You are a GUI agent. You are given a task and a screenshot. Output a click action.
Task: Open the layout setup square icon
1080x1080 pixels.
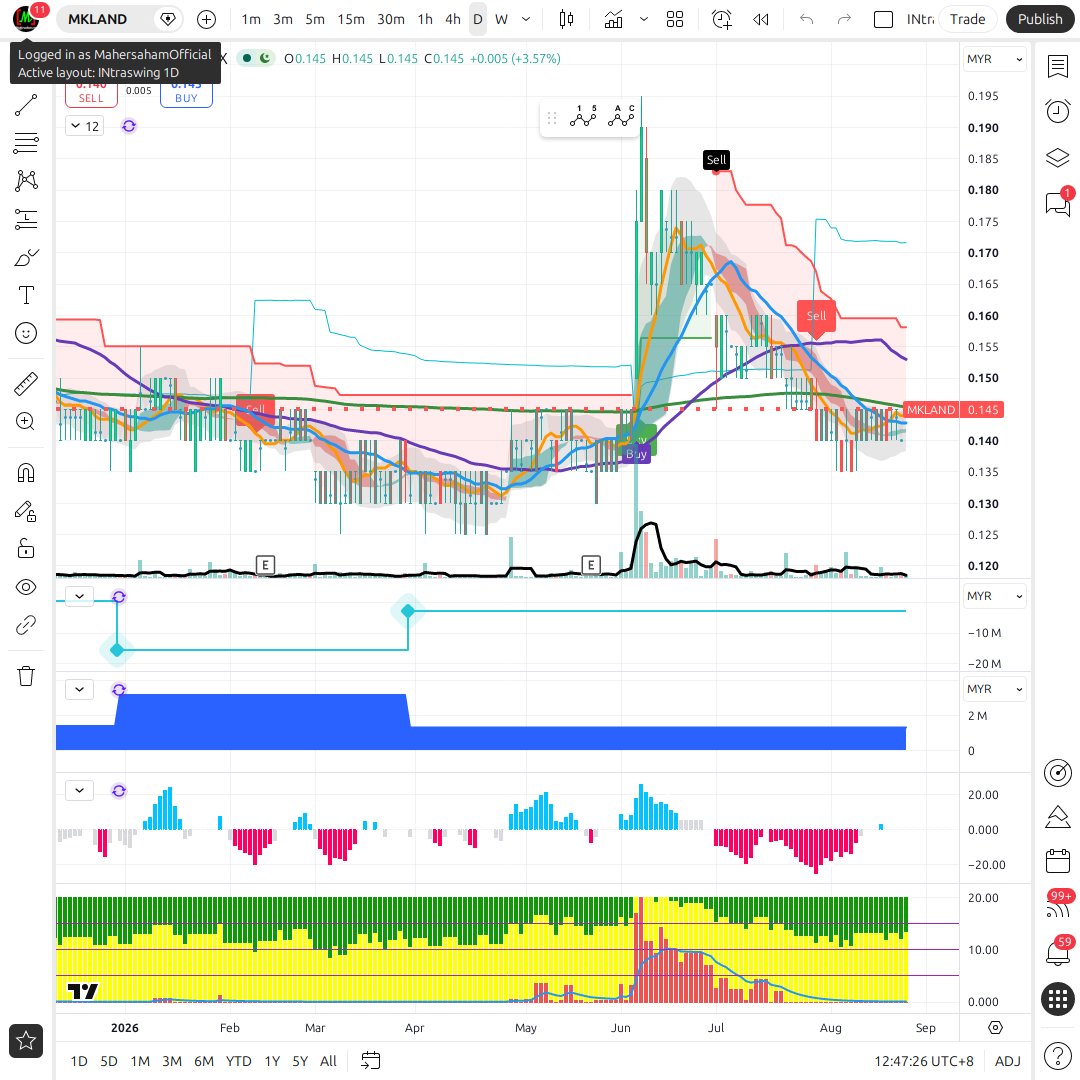[x=883, y=19]
